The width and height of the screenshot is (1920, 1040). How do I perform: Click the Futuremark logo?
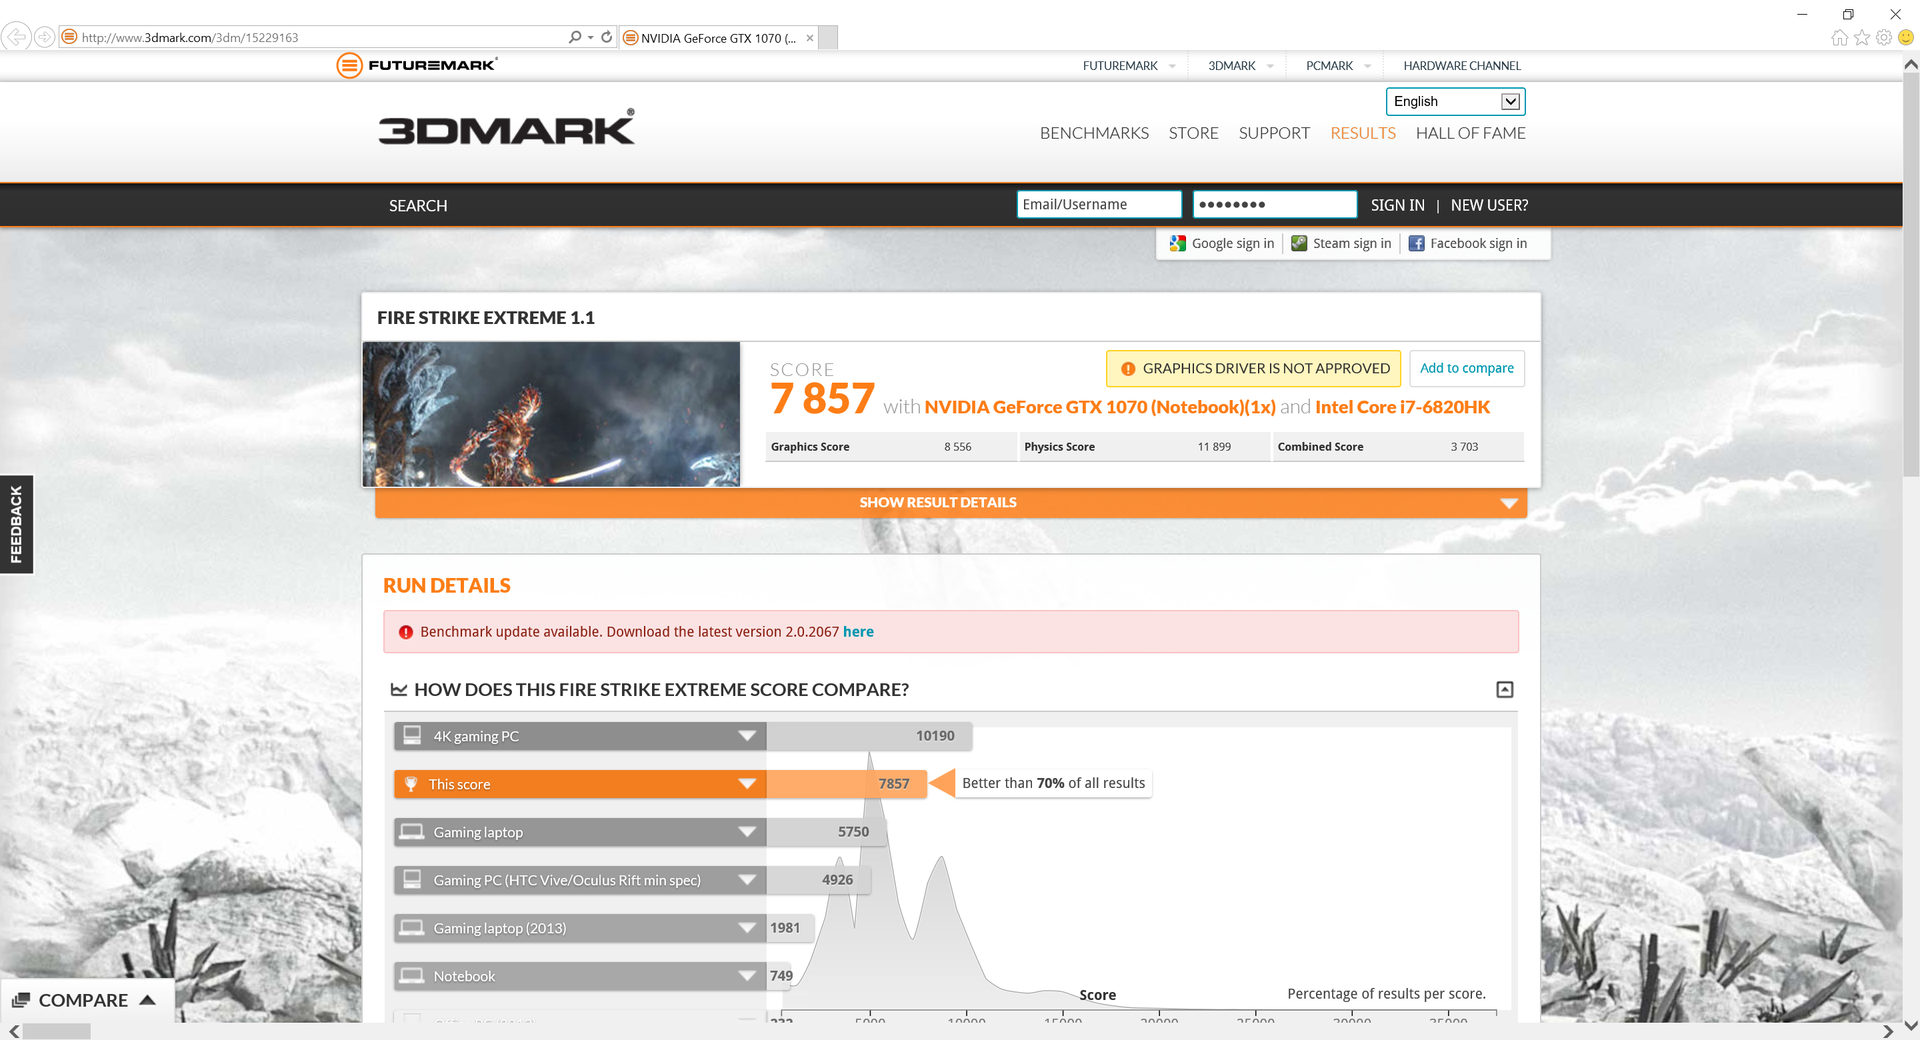pos(417,66)
